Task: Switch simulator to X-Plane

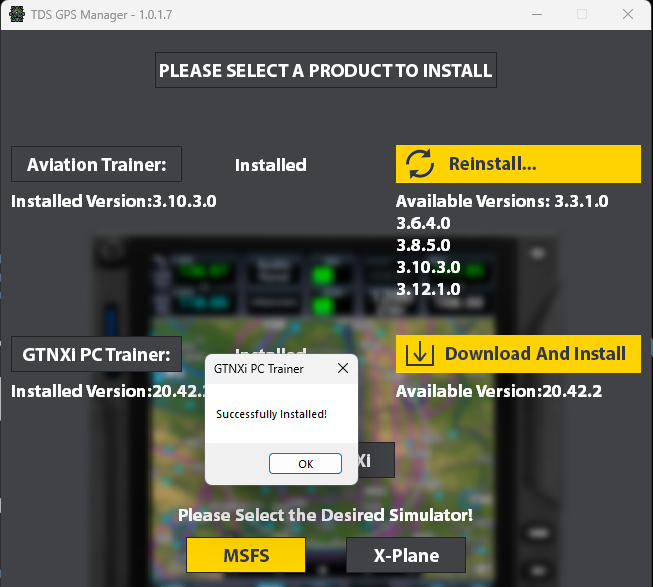Action: [406, 555]
